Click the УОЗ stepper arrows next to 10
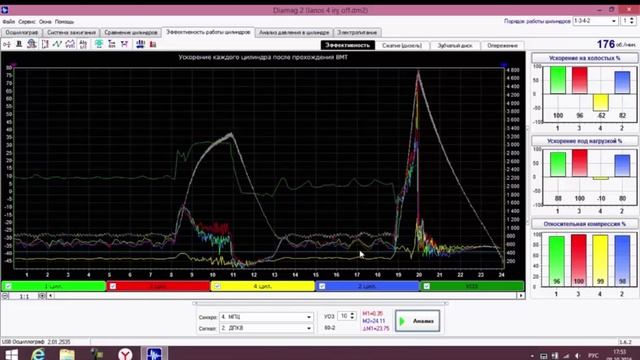This screenshot has width=640, height=360. [352, 316]
